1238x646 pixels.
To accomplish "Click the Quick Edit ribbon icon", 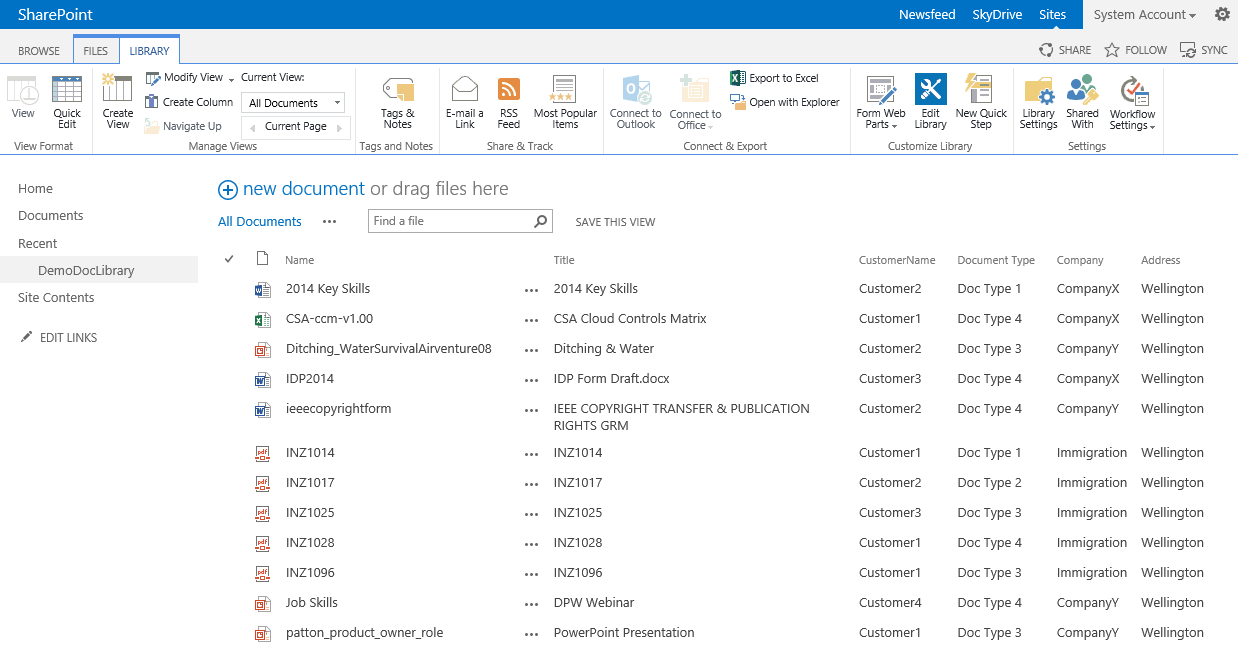I will [x=67, y=102].
